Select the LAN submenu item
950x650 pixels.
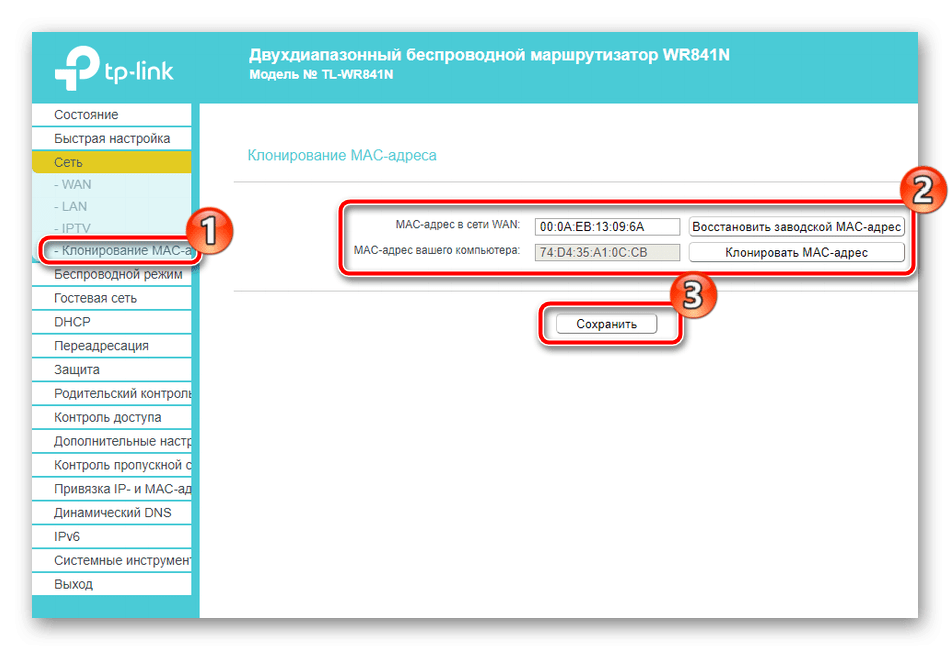74,206
